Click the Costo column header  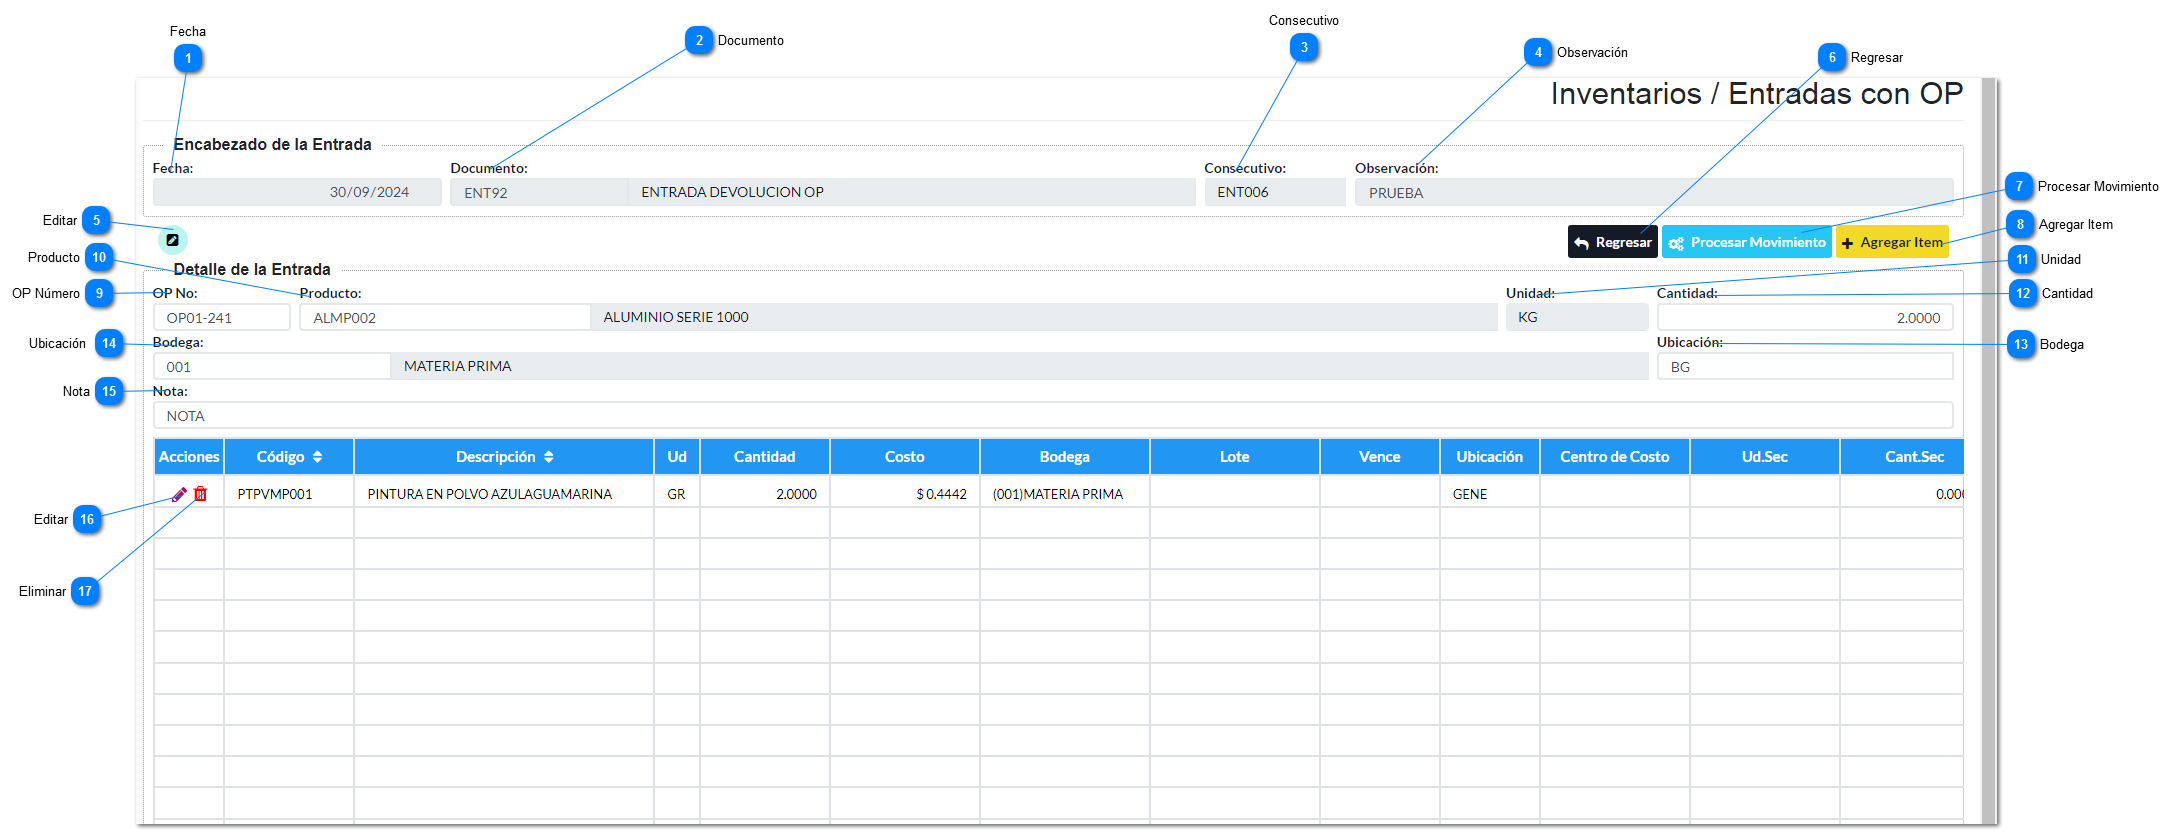pyautogui.click(x=905, y=457)
